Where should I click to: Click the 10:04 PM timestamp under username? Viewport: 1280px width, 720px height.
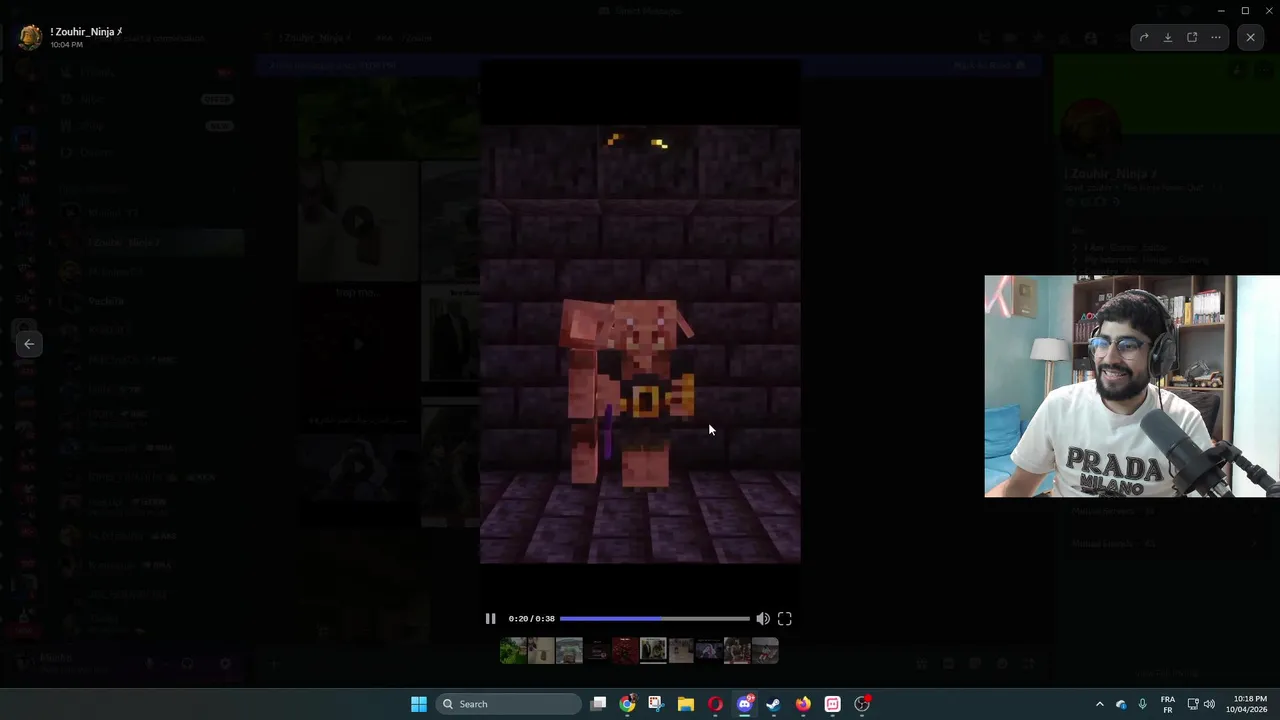click(67, 45)
